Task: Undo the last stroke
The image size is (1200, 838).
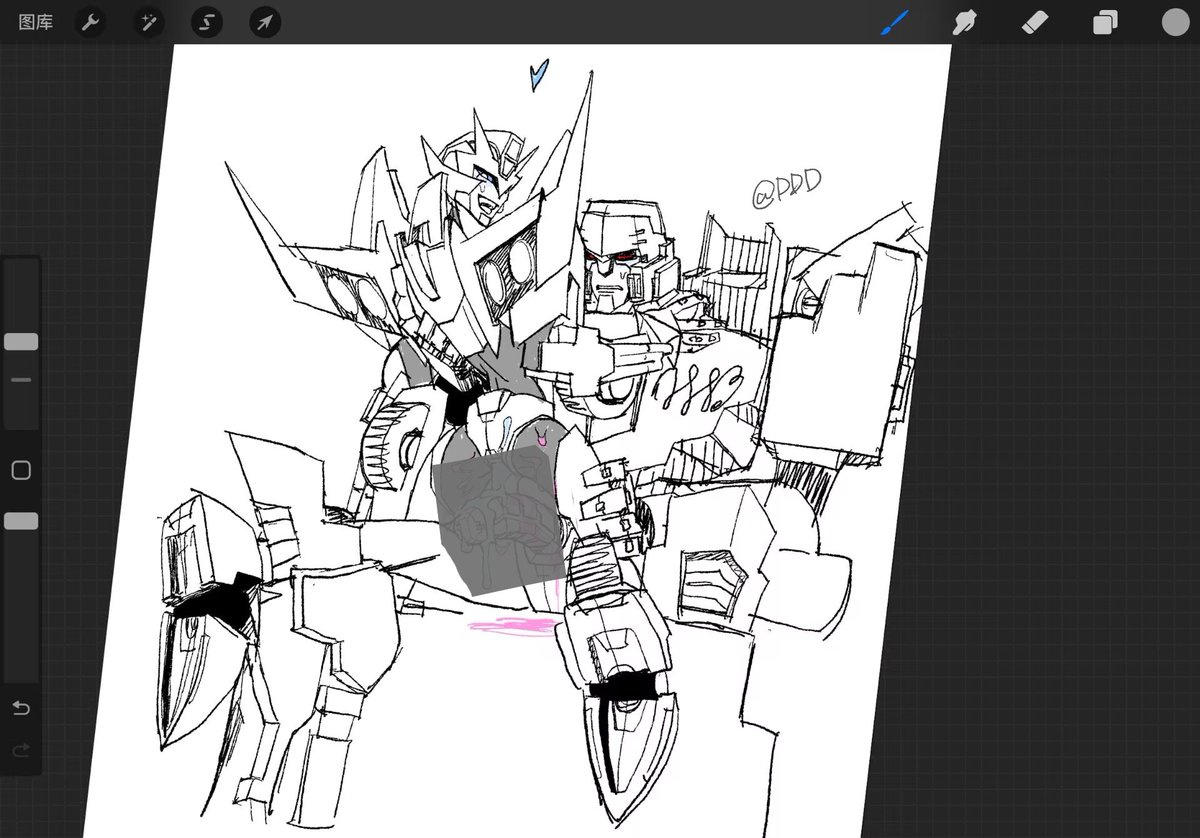Action: (x=21, y=708)
